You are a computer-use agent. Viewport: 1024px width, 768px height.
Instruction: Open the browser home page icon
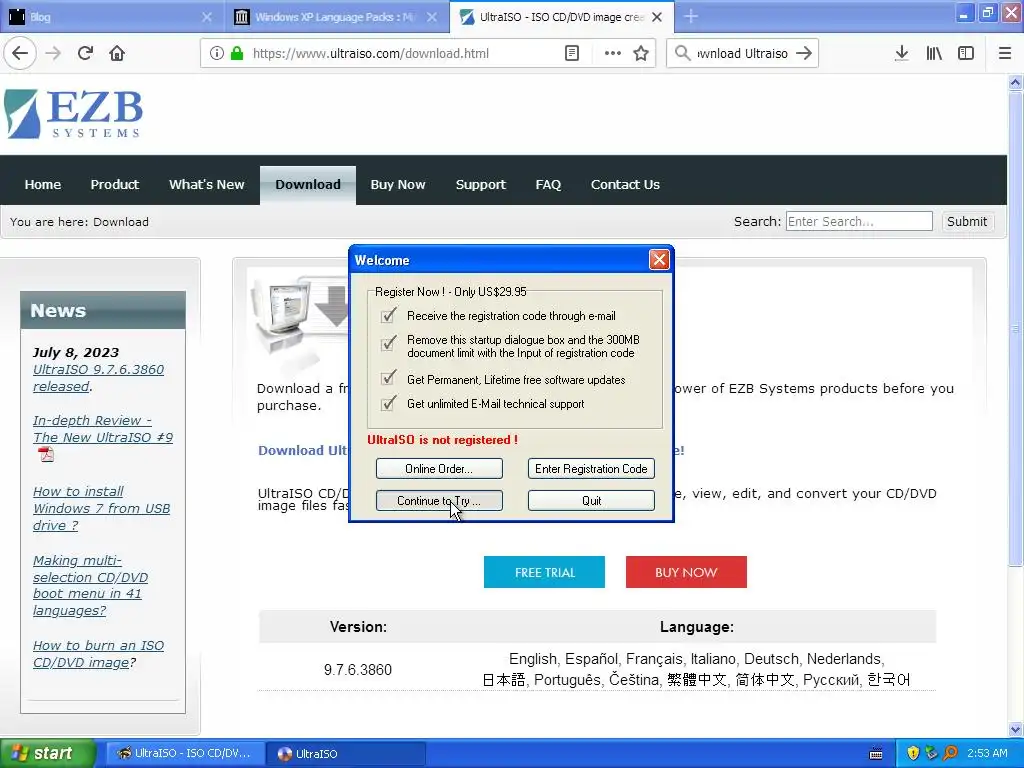pos(117,53)
